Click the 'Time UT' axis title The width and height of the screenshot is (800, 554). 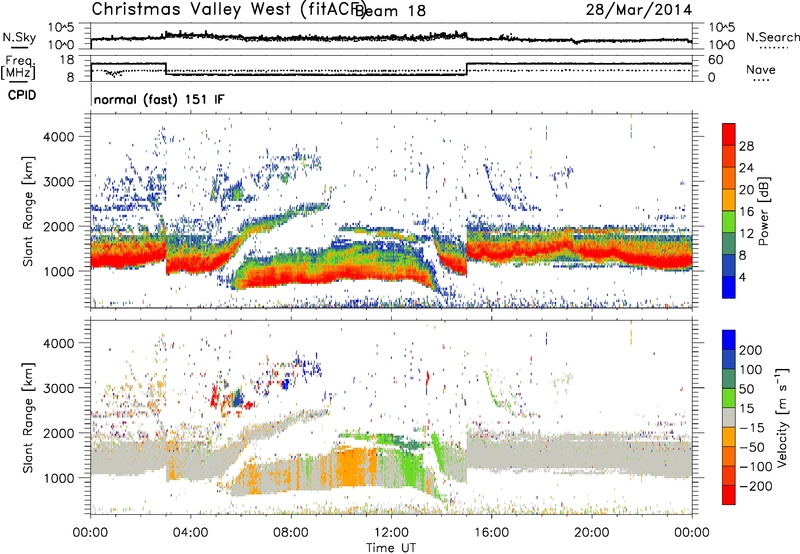tap(391, 547)
